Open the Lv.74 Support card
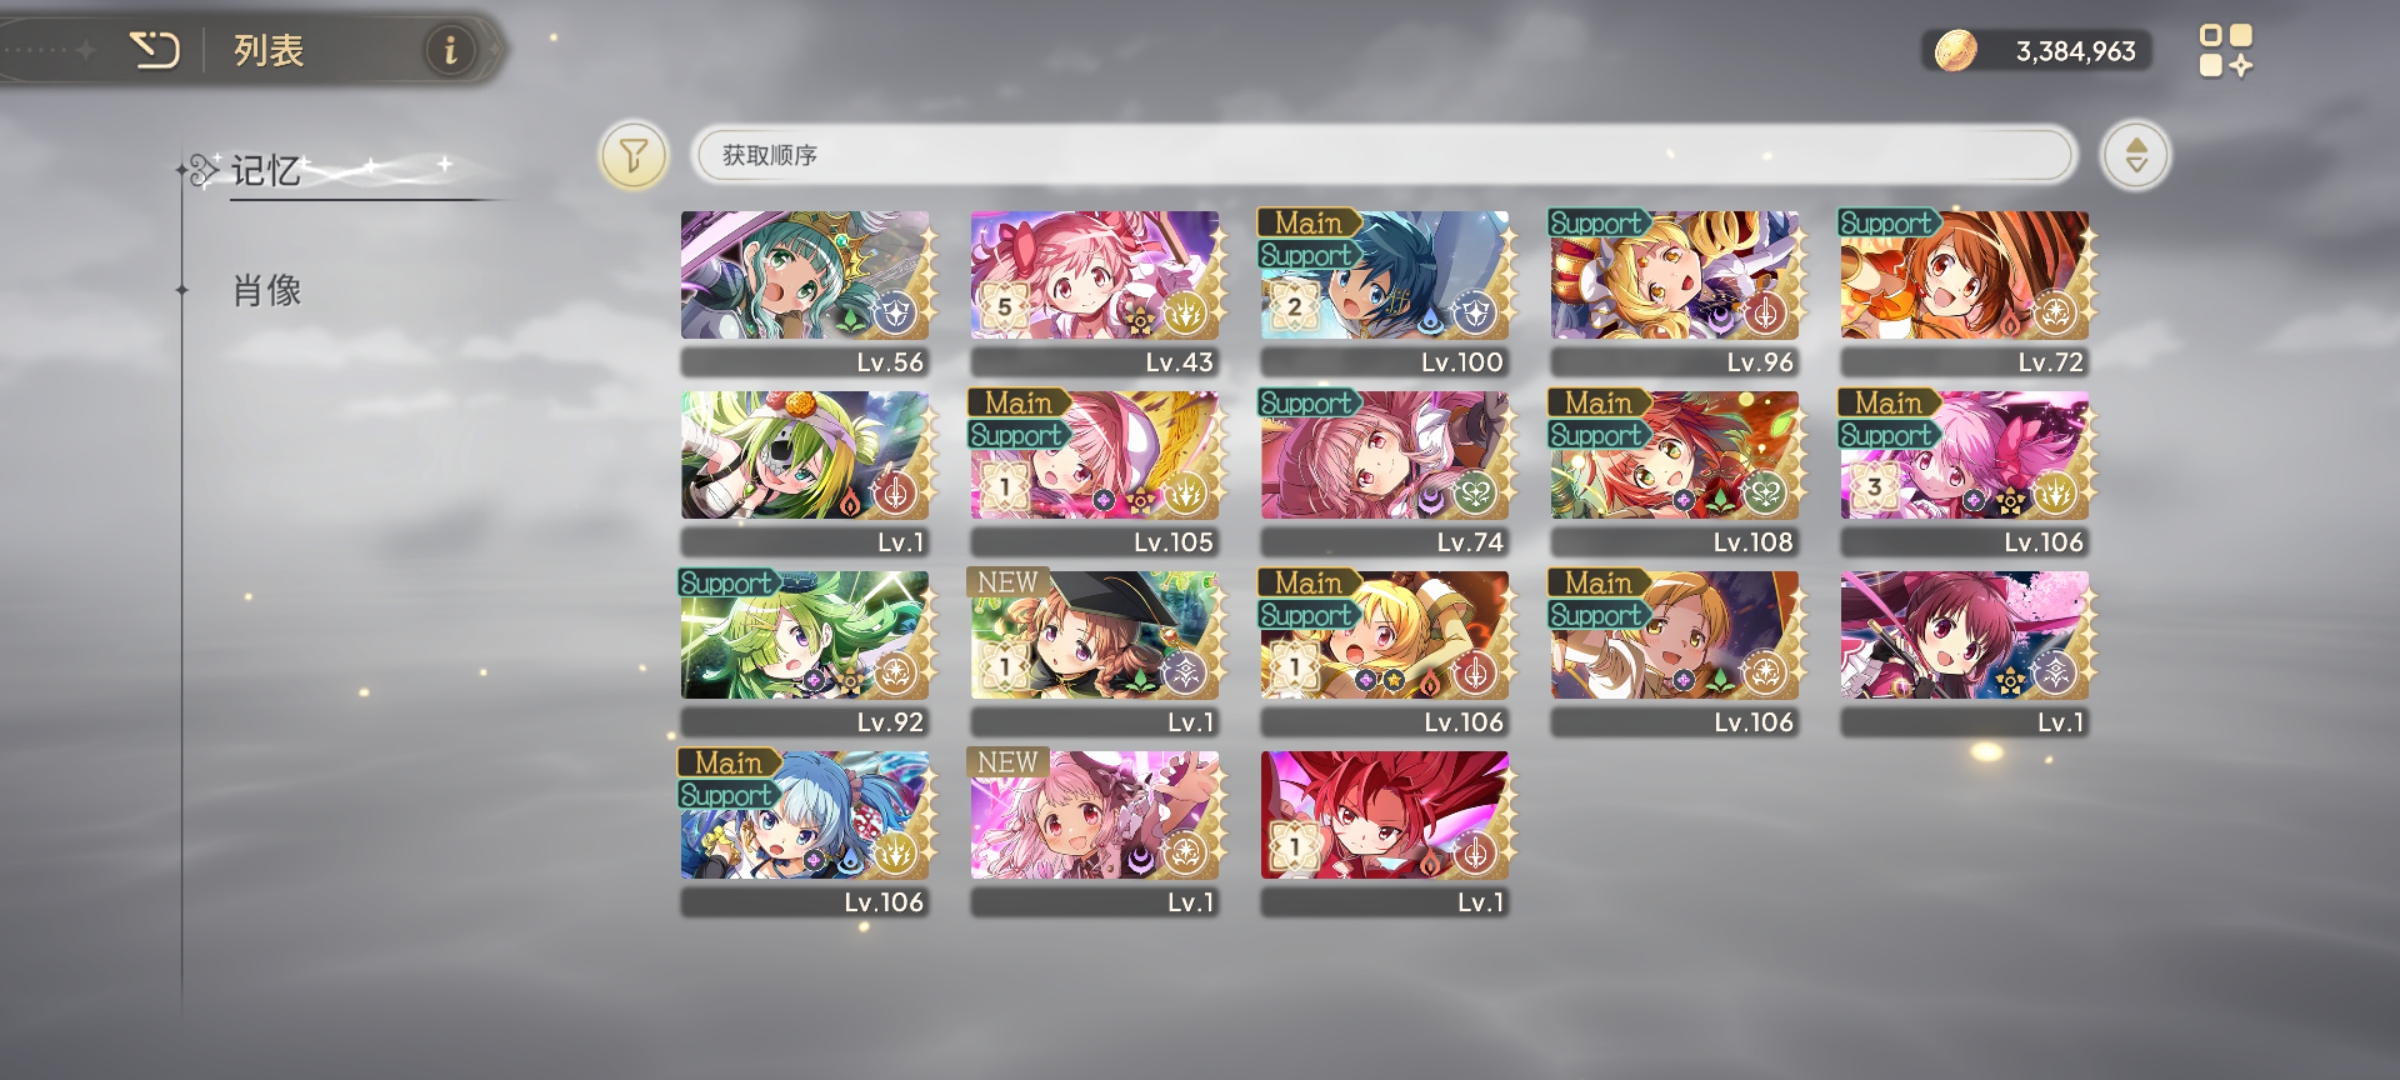The height and width of the screenshot is (1080, 2400). 1386,472
